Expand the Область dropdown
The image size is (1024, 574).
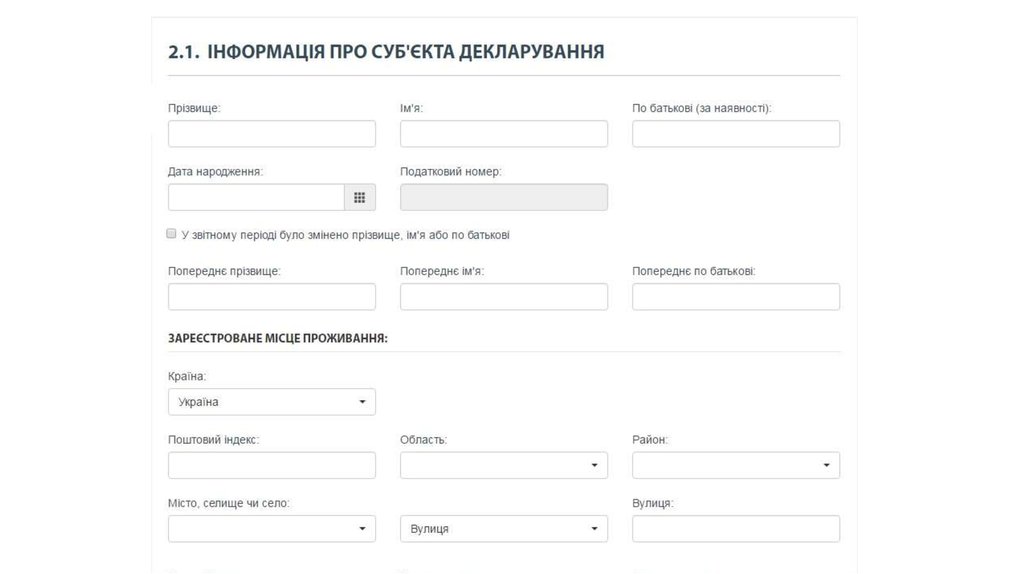pyautogui.click(x=504, y=465)
